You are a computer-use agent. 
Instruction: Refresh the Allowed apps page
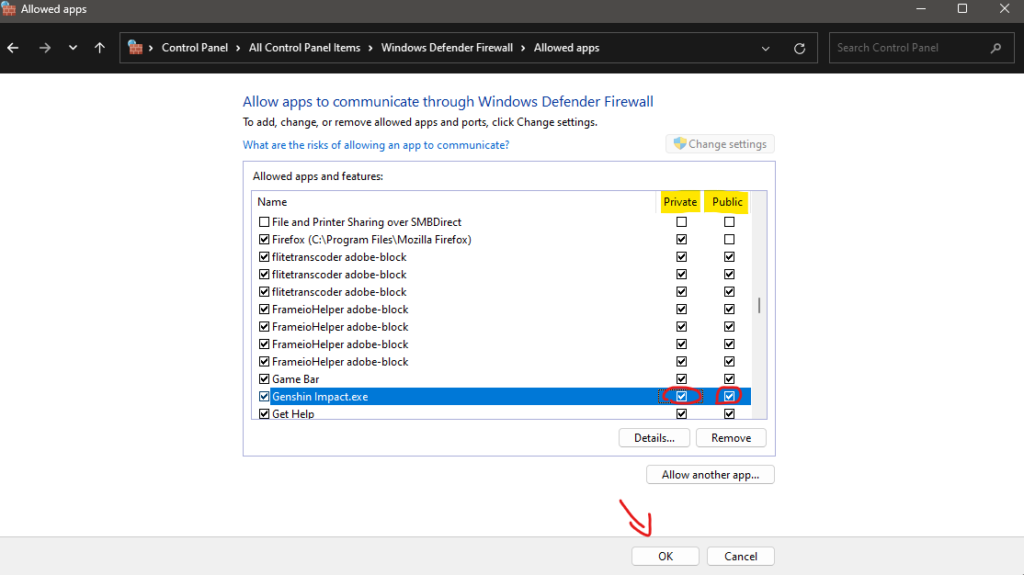(x=799, y=48)
